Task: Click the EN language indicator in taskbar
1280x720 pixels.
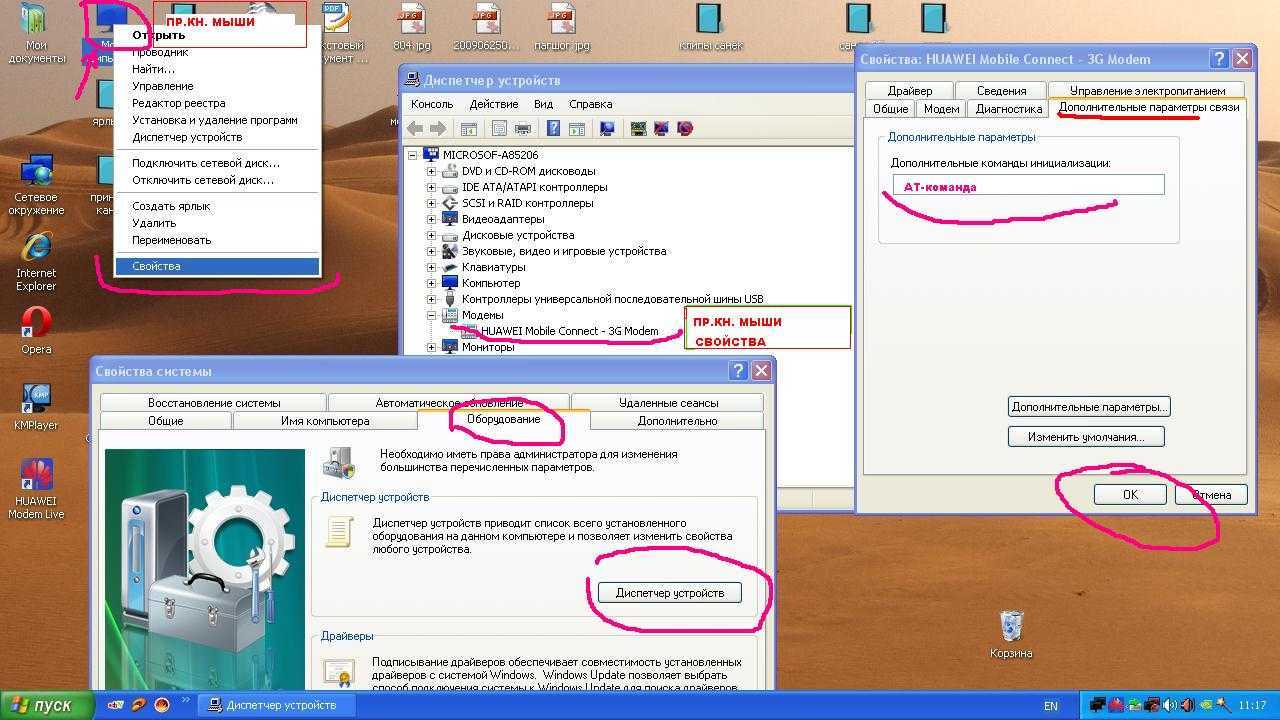Action: [1051, 706]
